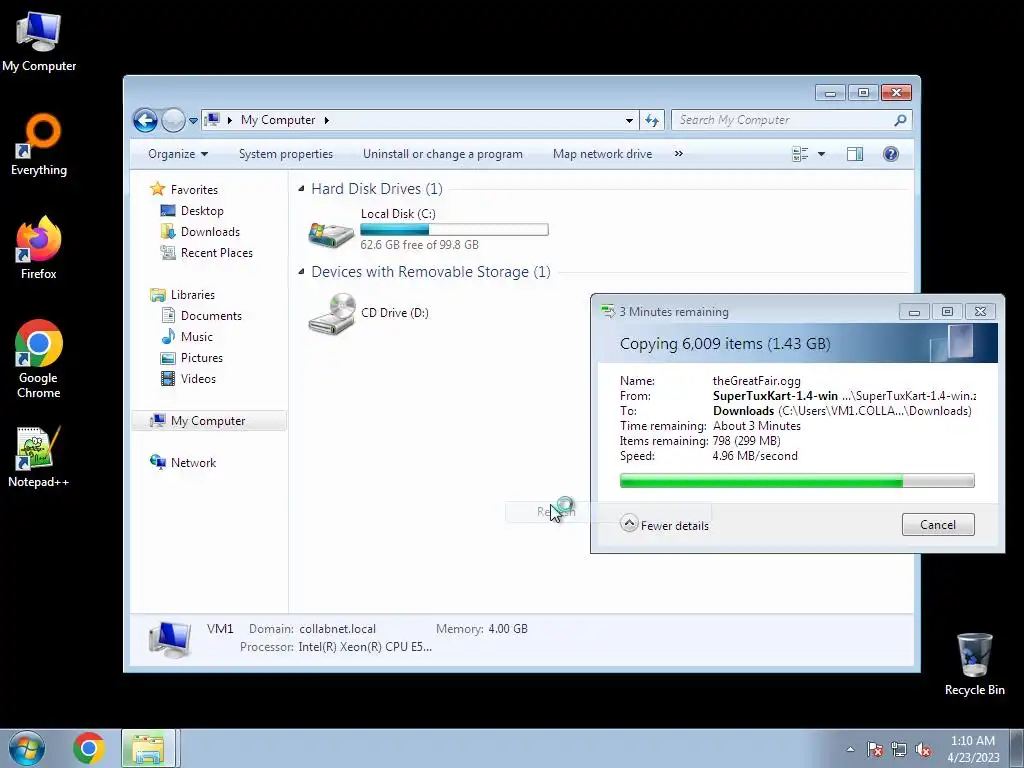Select Favorites in navigation pane
This screenshot has width=1024, height=768.
(x=194, y=189)
